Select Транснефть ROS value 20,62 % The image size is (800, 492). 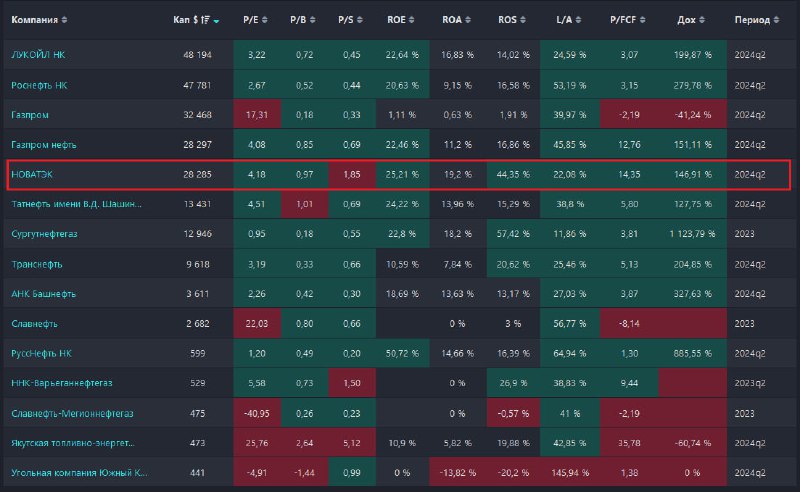(x=513, y=264)
